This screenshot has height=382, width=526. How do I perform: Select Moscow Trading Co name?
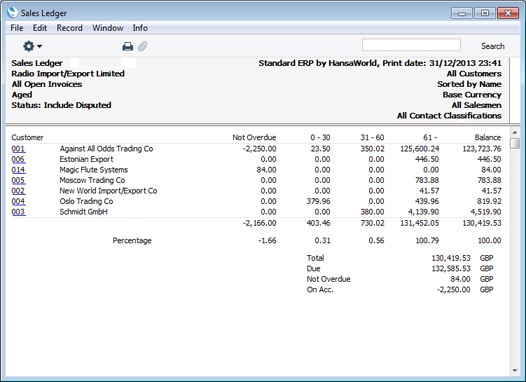click(92, 180)
